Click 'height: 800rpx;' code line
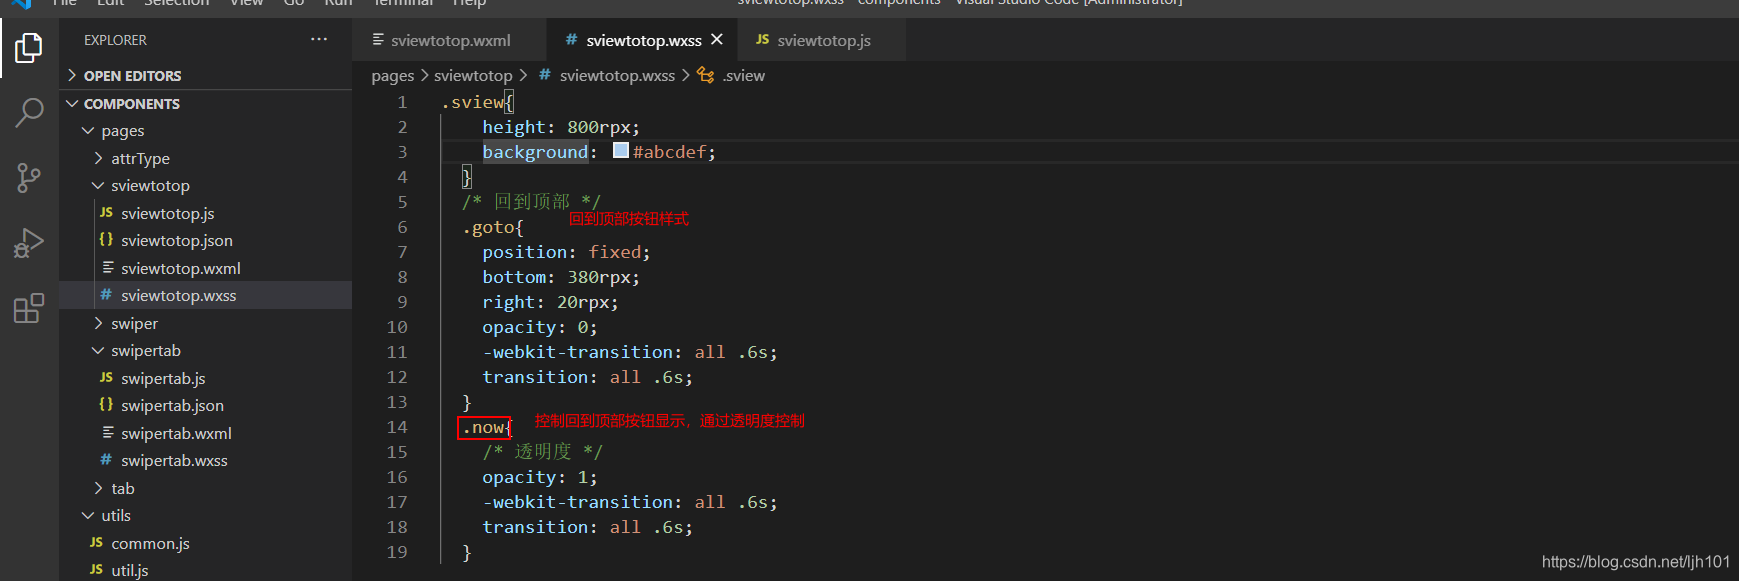 coord(561,127)
